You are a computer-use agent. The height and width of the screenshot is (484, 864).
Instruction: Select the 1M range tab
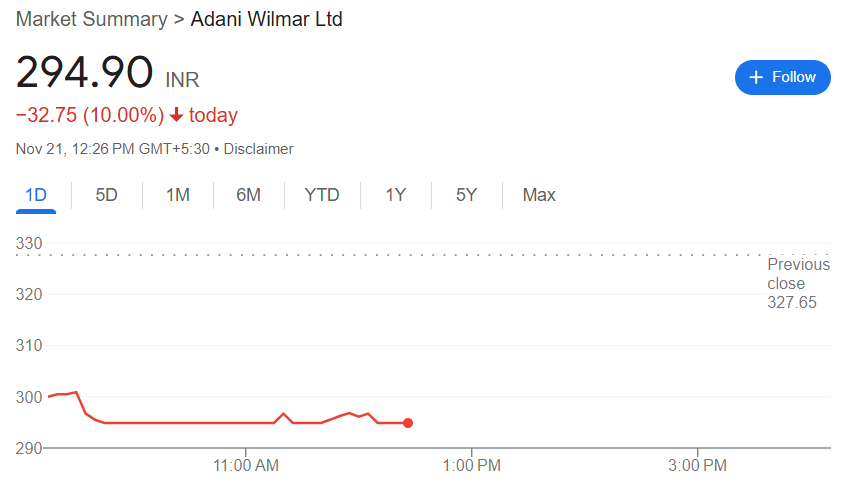(x=178, y=195)
